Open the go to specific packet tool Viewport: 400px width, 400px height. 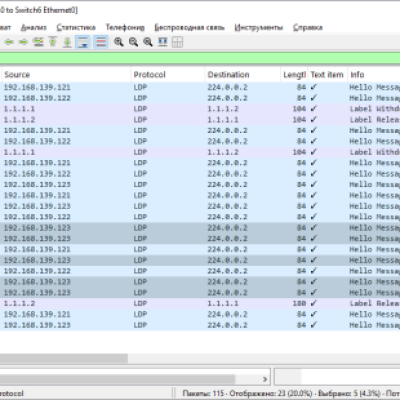[38, 42]
